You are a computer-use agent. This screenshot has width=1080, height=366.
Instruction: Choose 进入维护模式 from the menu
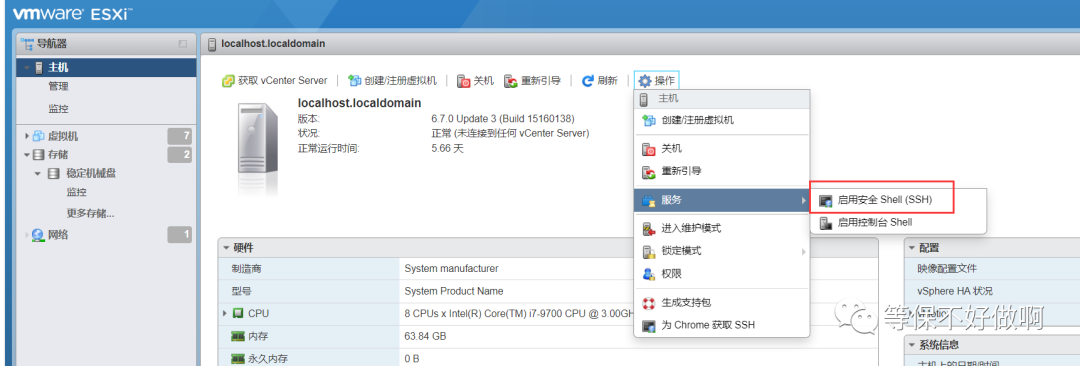pyautogui.click(x=721, y=228)
